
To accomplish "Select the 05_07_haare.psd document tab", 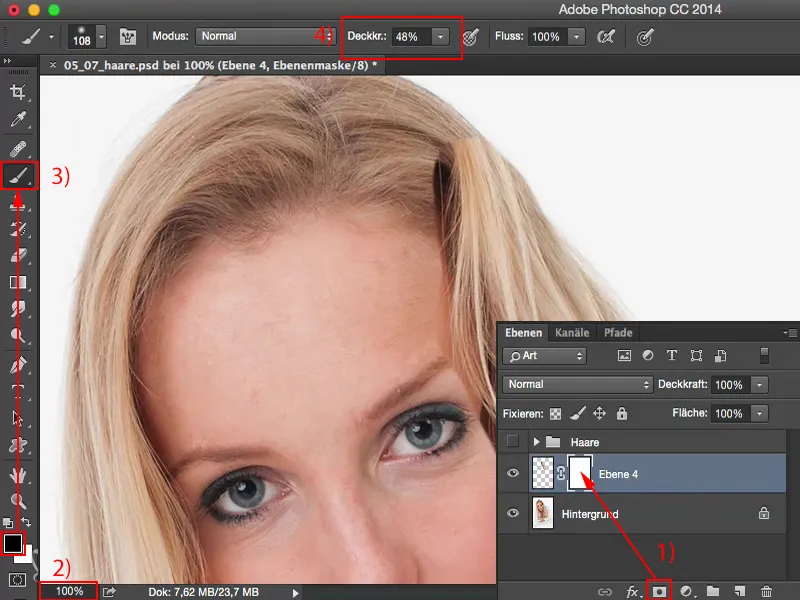I will [x=220, y=65].
